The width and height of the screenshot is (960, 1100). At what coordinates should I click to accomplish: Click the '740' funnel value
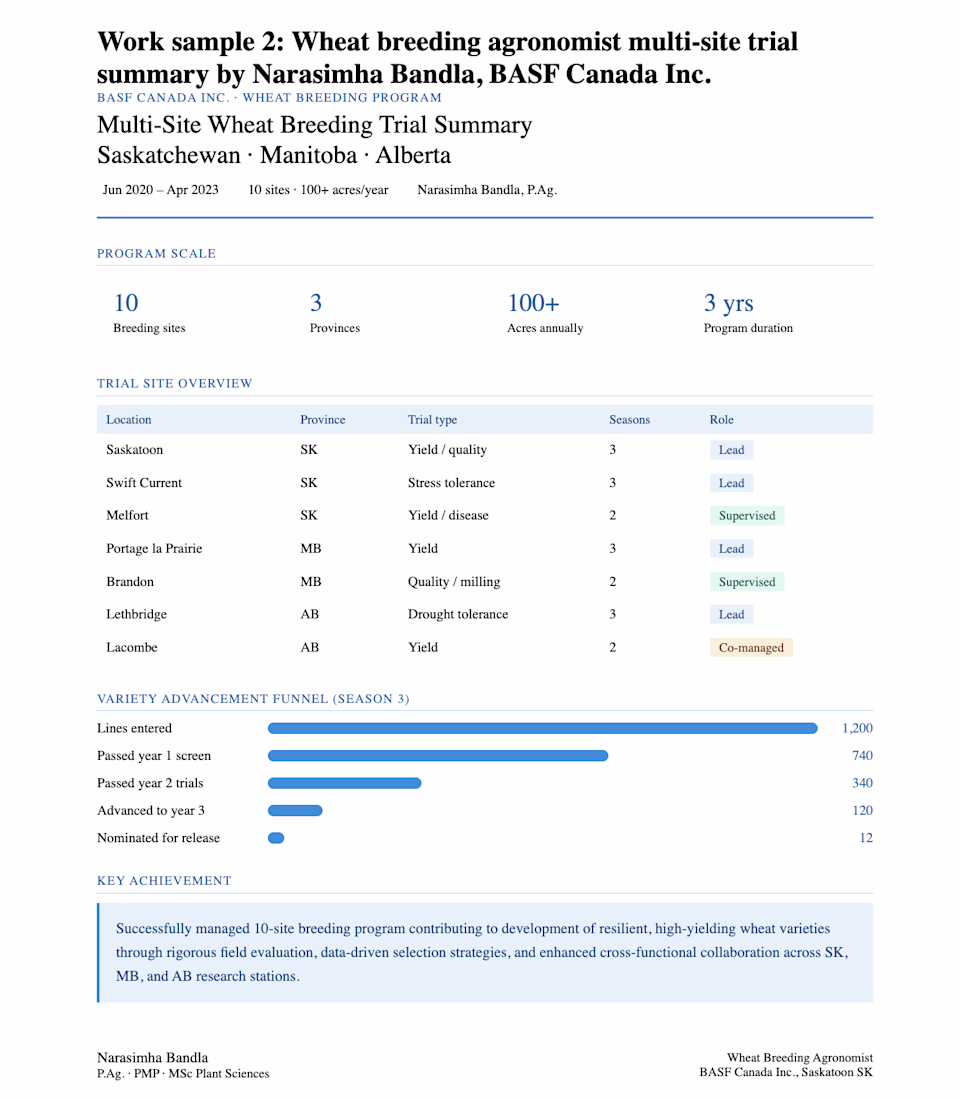pyautogui.click(x=862, y=756)
